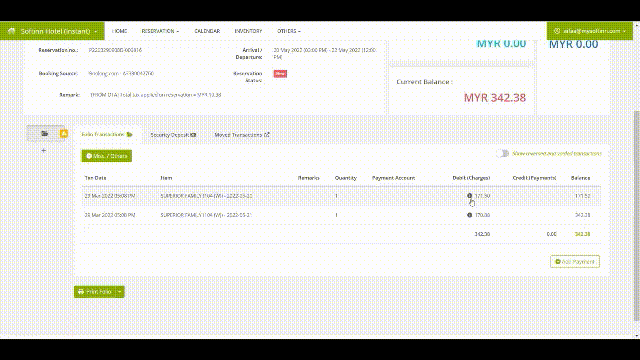640x360 pixels.
Task: Expand the user account dropdown
Action: pos(624,31)
